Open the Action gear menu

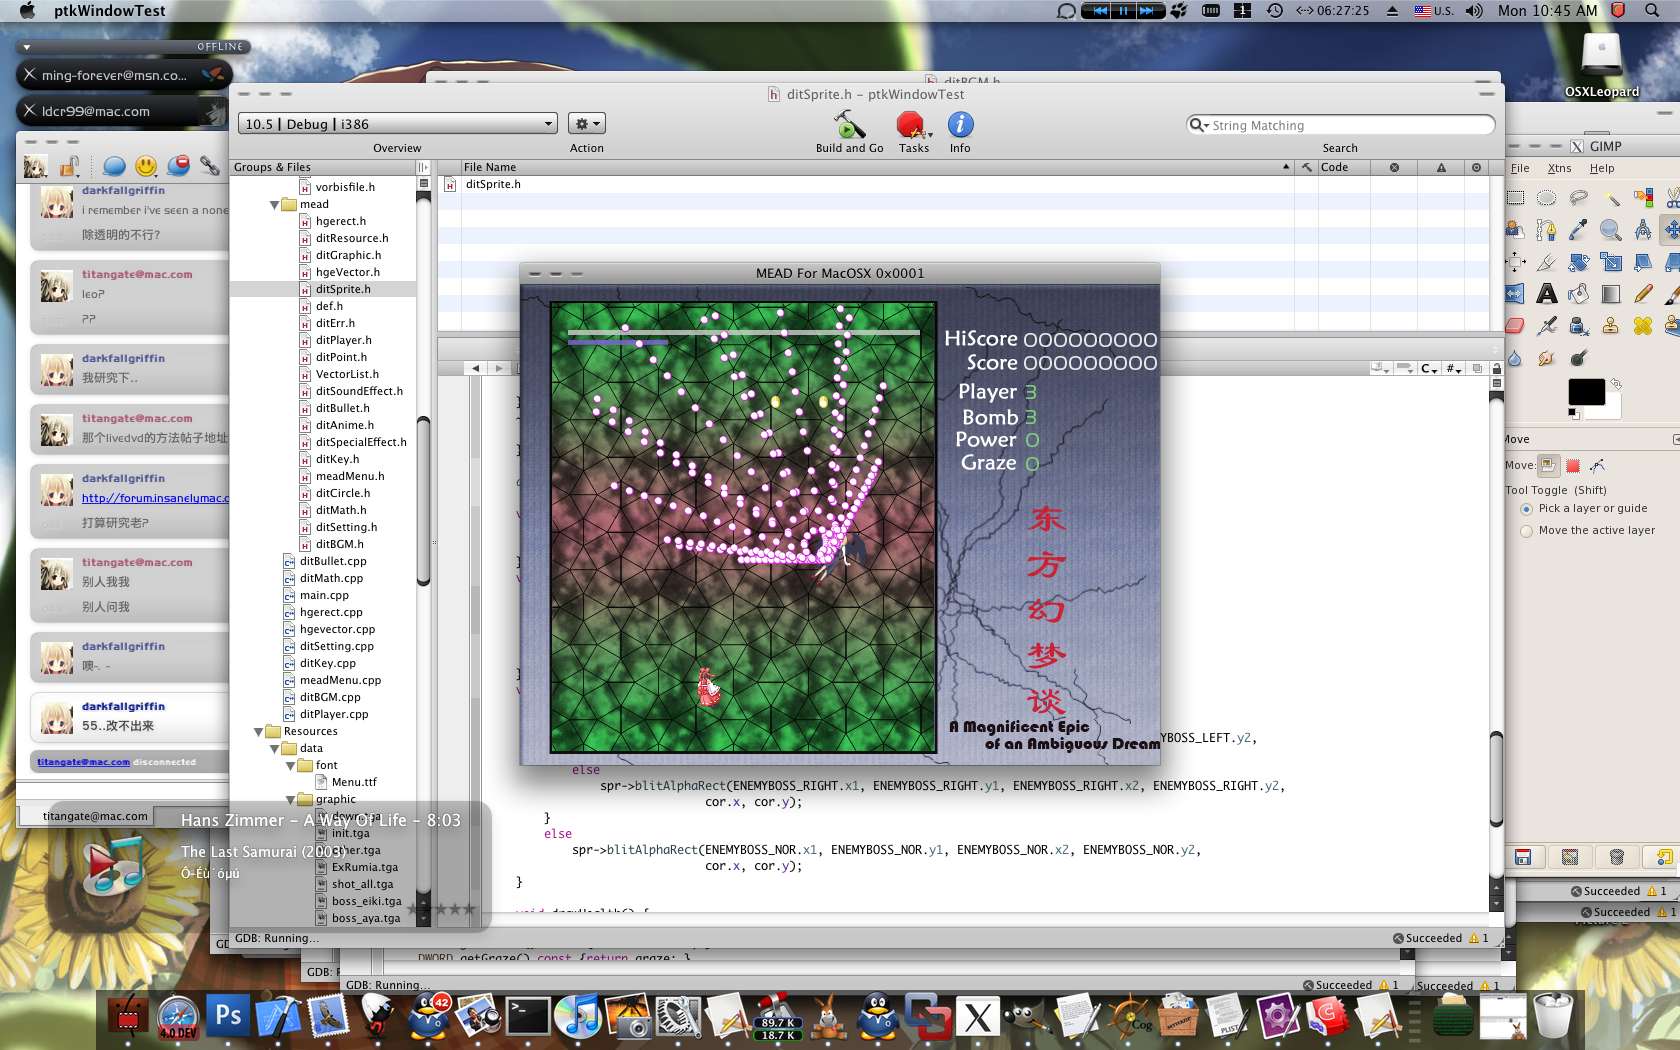587,124
